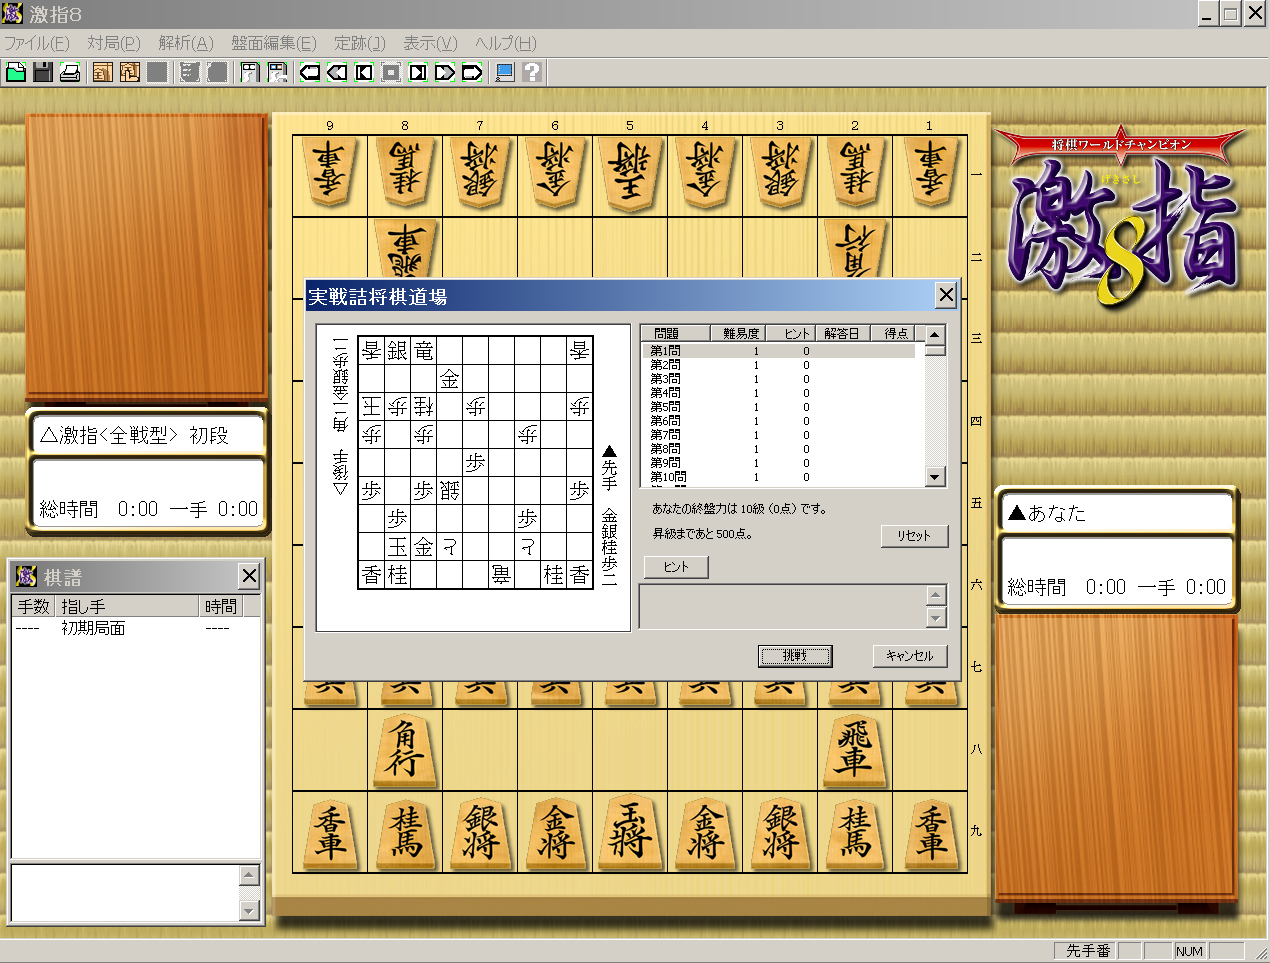1270x963 pixels.
Task: Open the 対局(P) menu
Action: point(113,43)
